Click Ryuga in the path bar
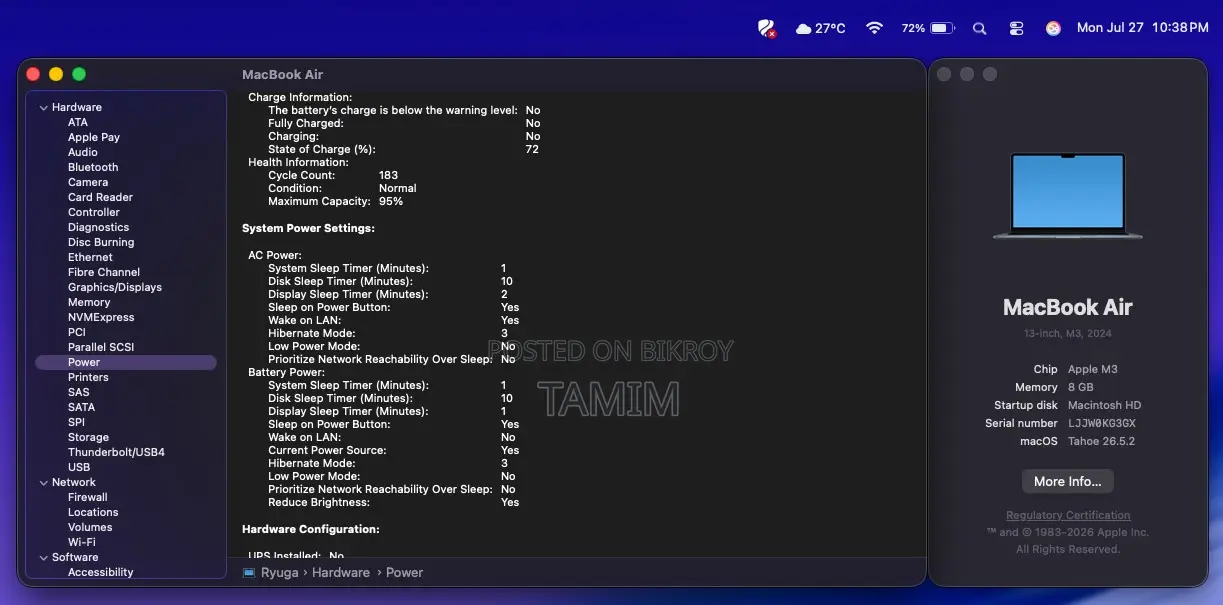The width and height of the screenshot is (1223, 605). point(279,572)
